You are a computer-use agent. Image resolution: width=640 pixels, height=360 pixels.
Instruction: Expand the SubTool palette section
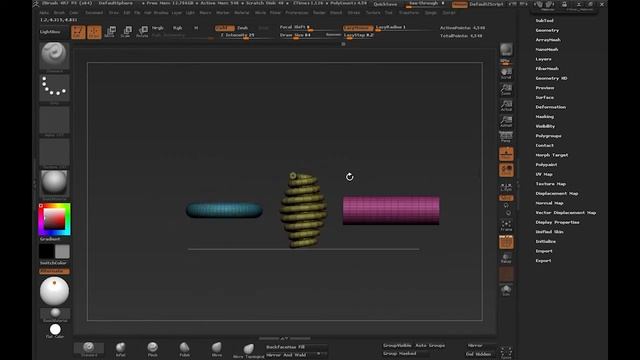[x=544, y=20]
